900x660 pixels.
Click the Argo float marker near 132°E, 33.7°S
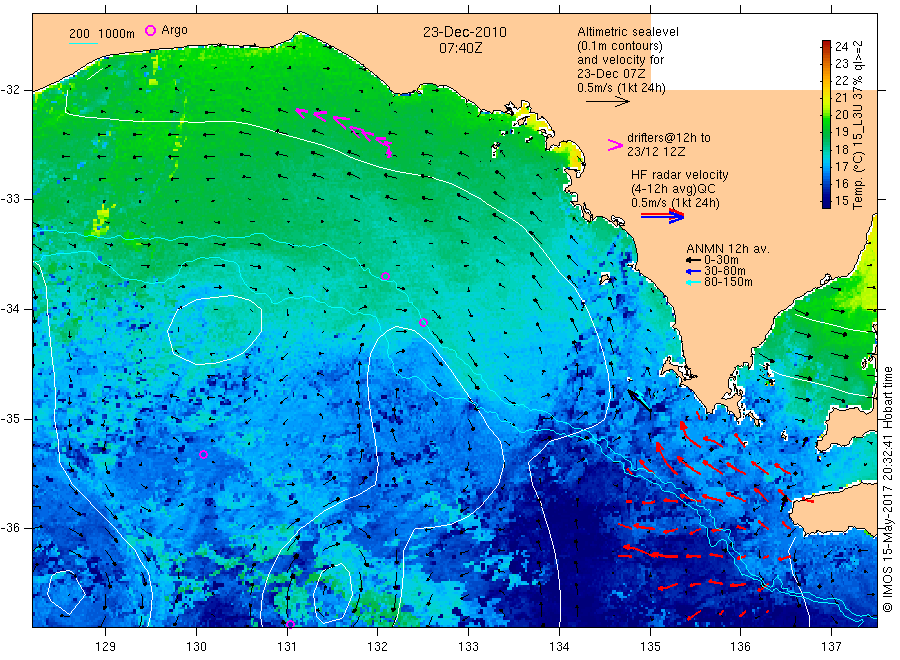pos(386,276)
